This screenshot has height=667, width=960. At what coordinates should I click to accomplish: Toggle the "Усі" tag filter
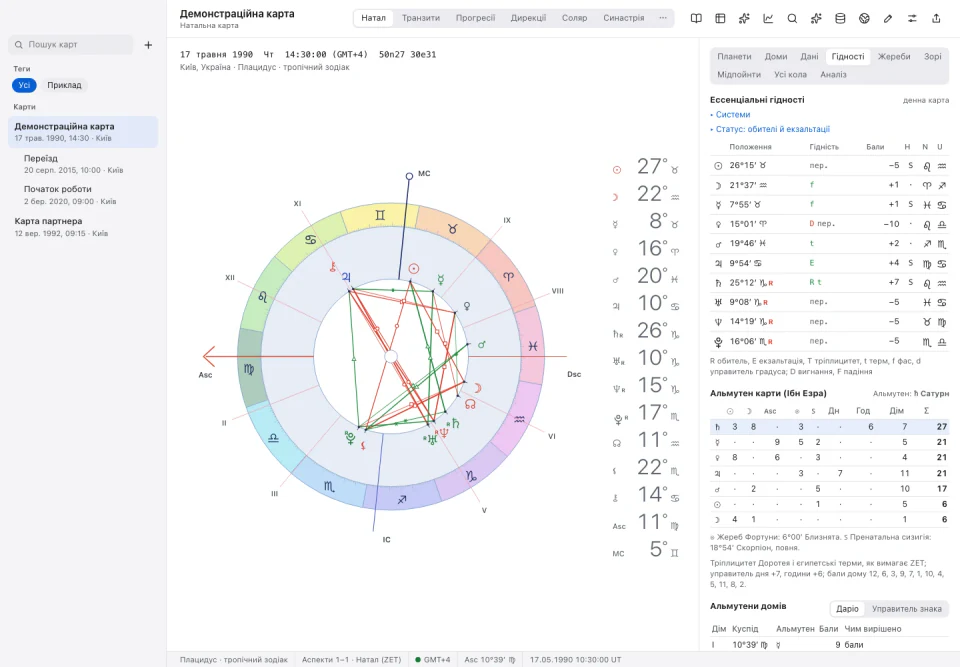click(x=24, y=85)
